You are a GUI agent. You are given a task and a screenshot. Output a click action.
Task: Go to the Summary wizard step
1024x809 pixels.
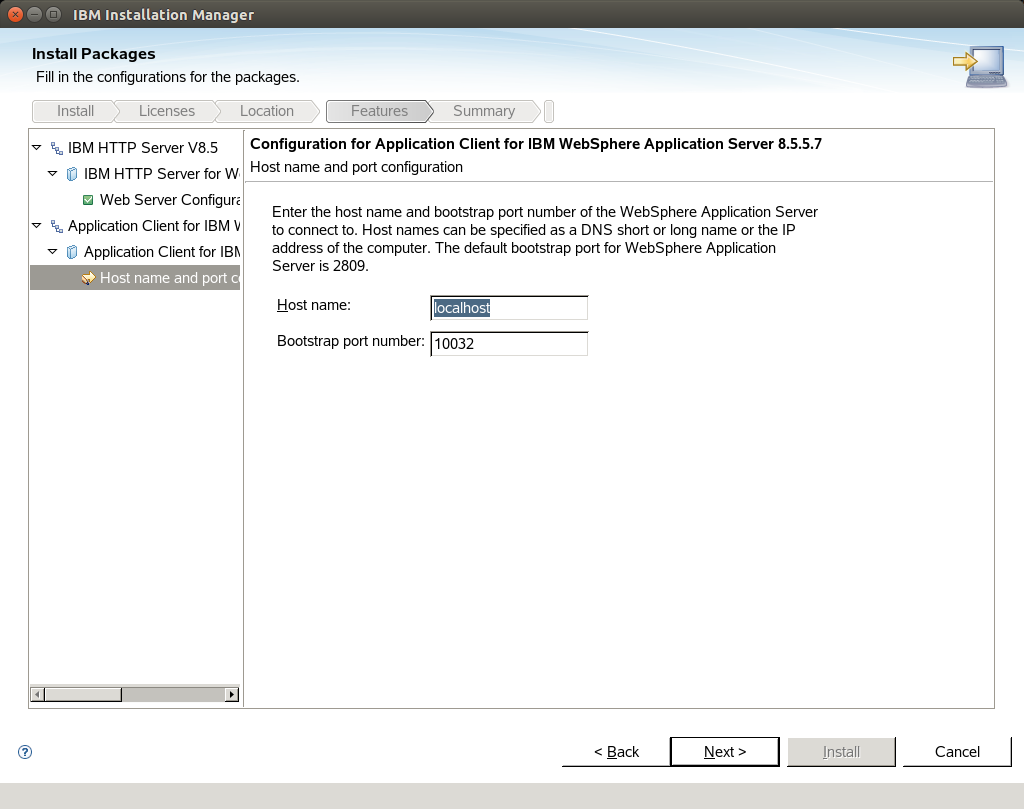pos(484,111)
